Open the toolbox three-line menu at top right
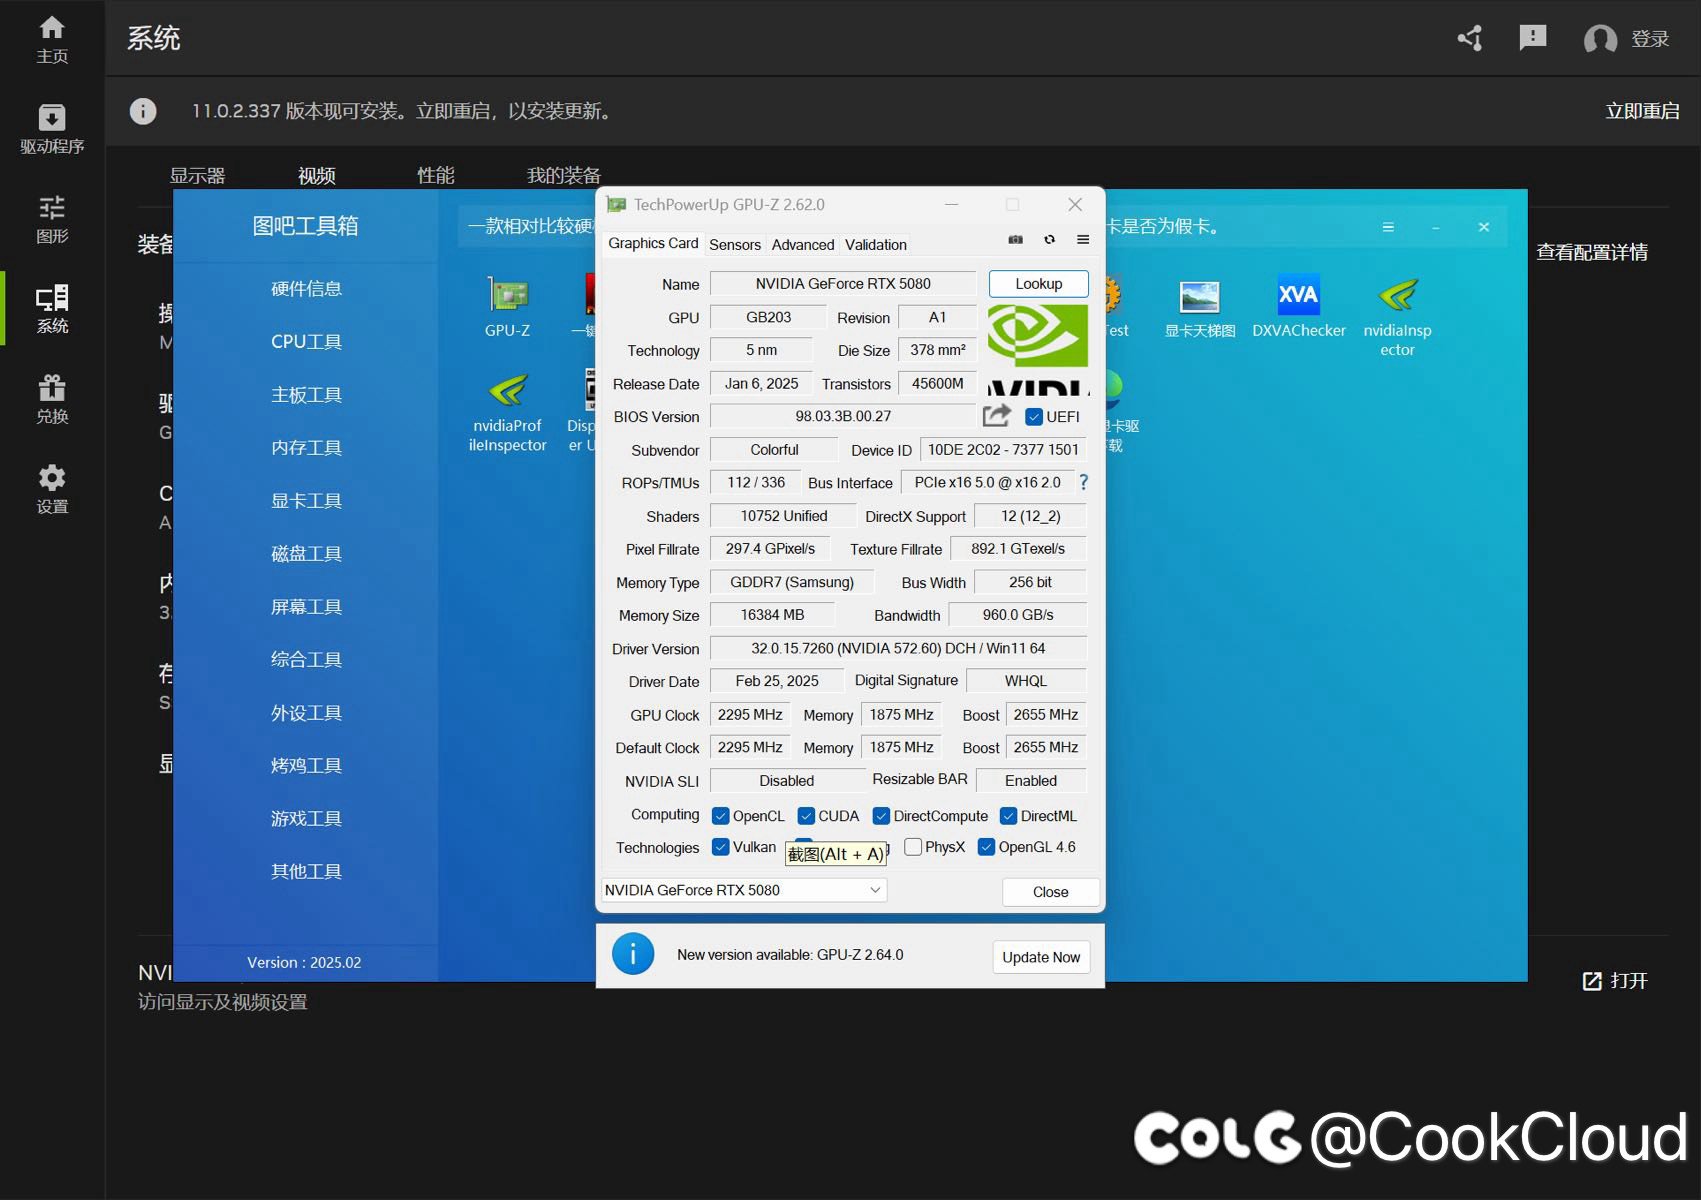This screenshot has height=1200, width=1701. pyautogui.click(x=1388, y=227)
